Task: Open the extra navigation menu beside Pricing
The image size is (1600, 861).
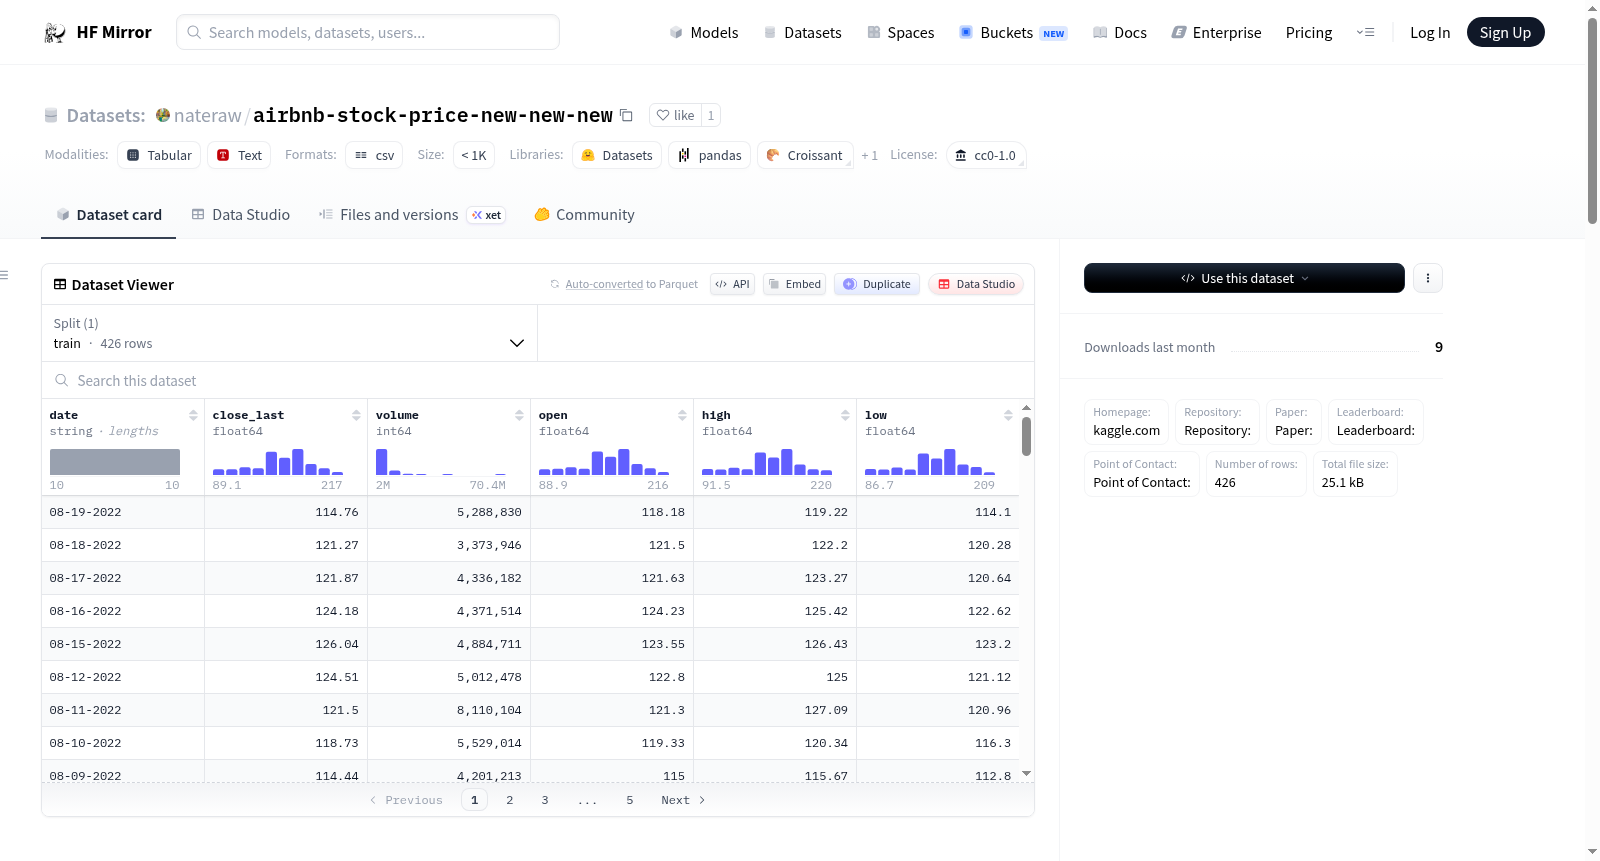Action: pos(1365,32)
